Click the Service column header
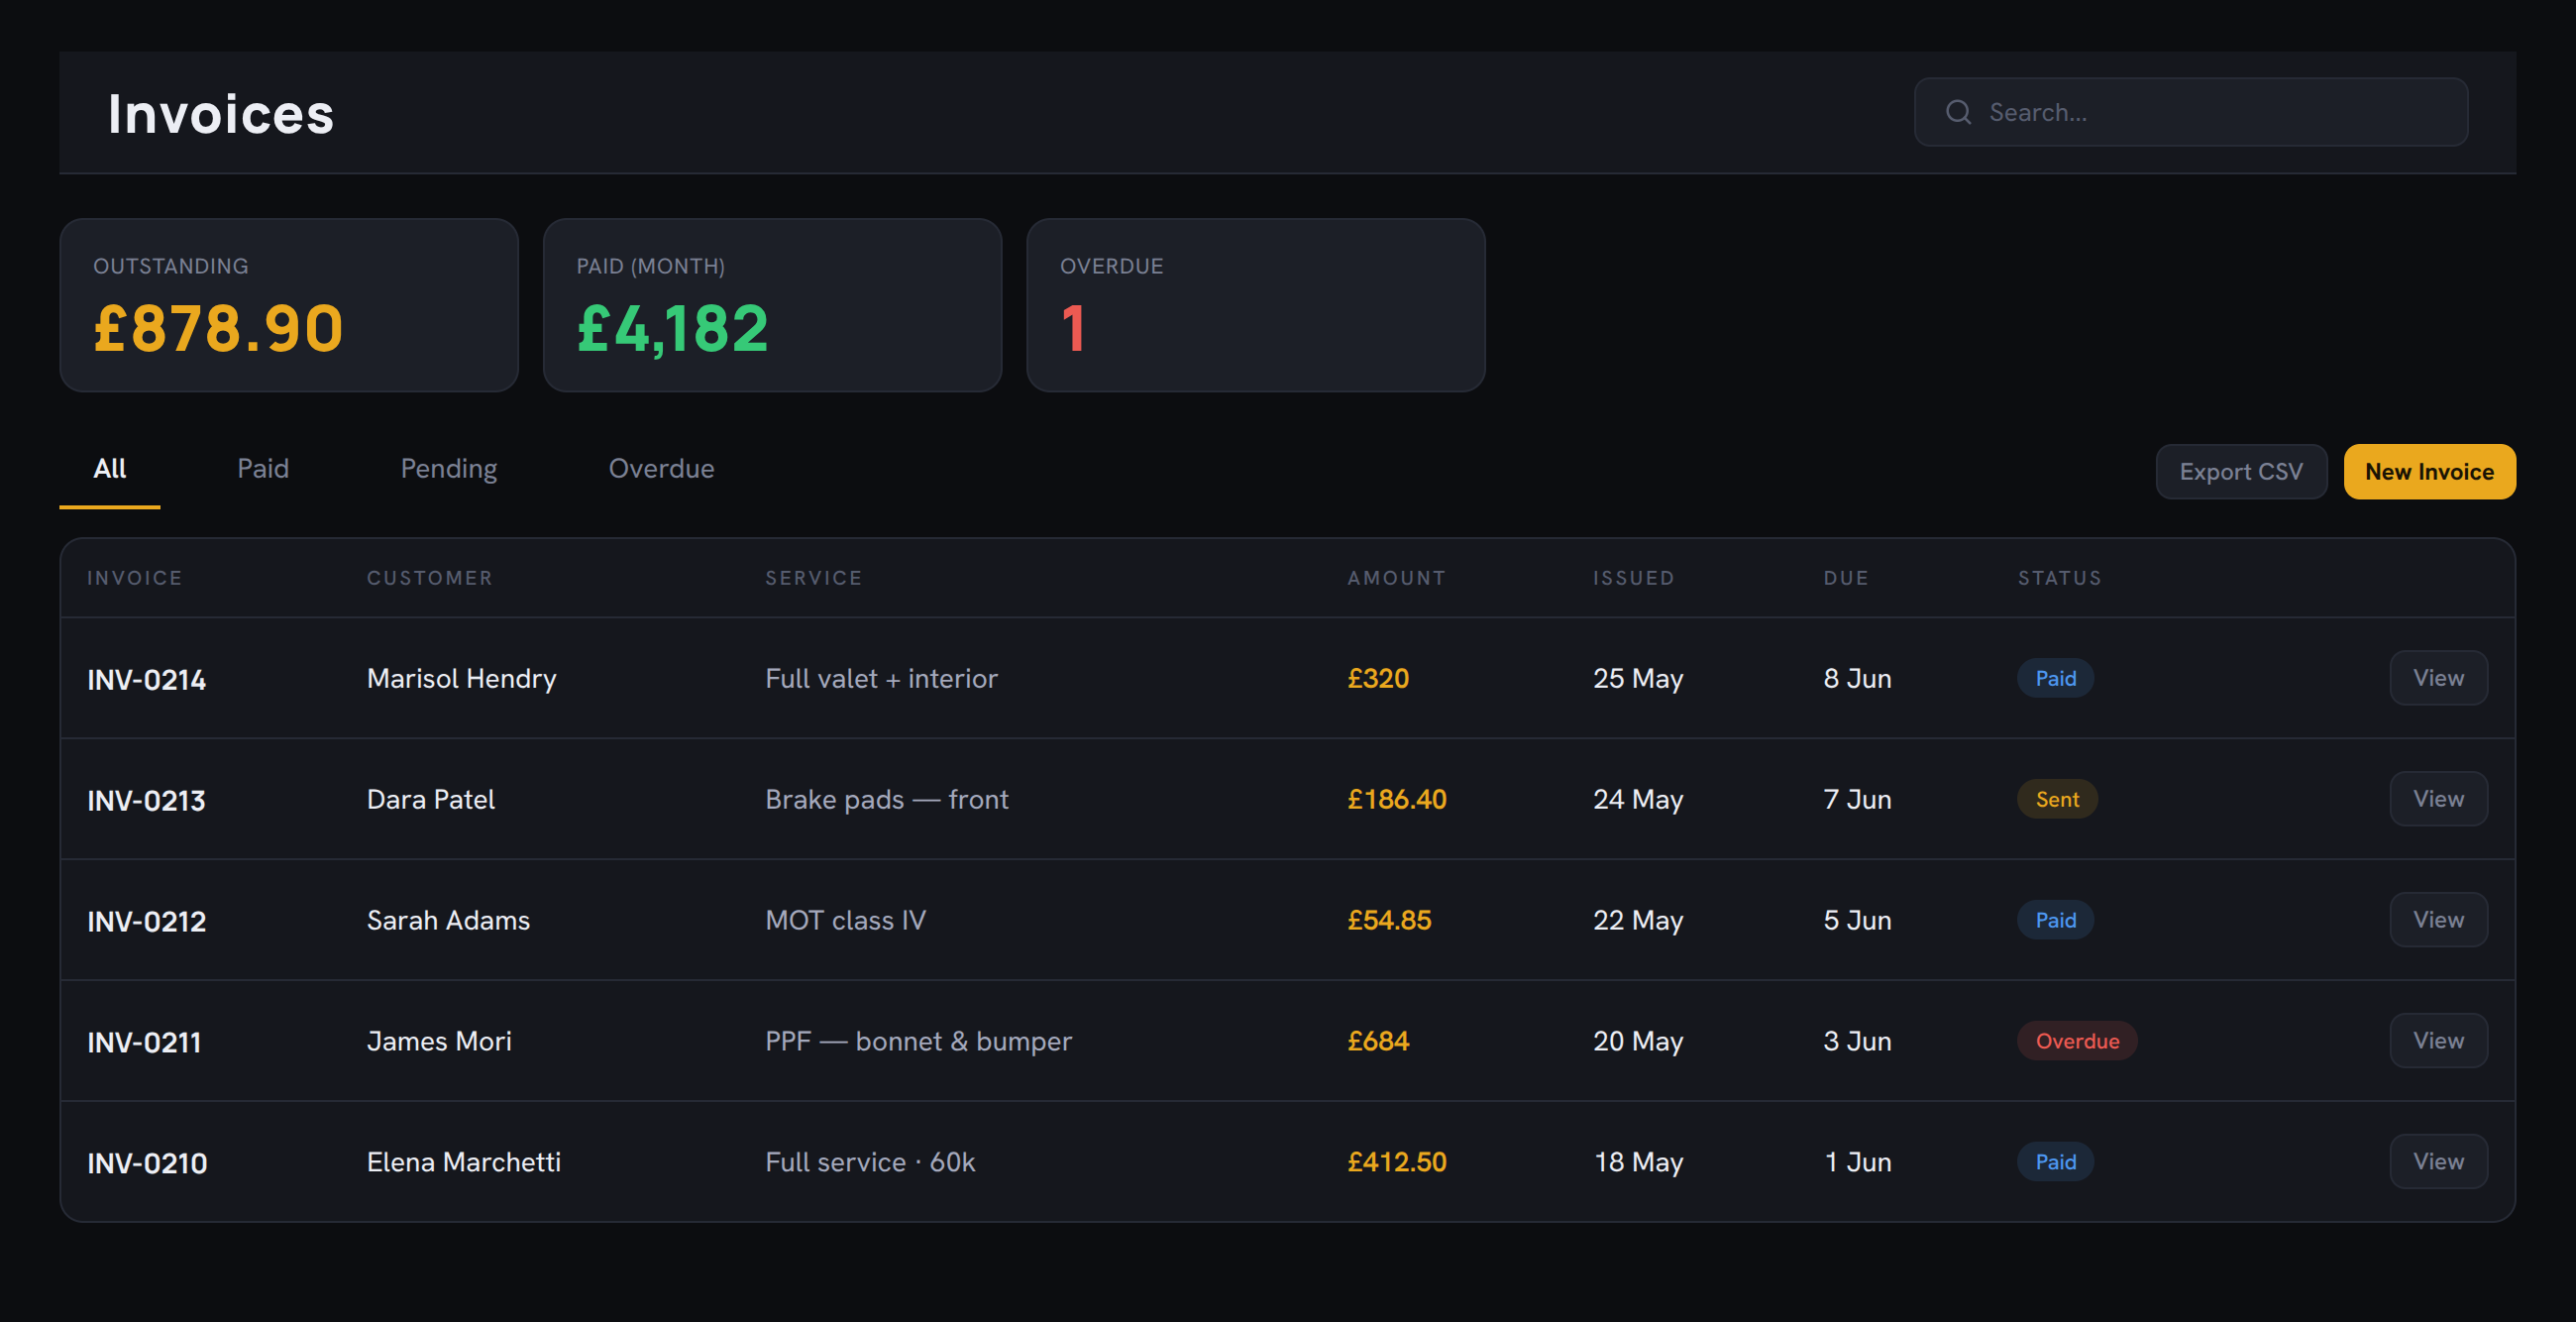 [x=814, y=578]
